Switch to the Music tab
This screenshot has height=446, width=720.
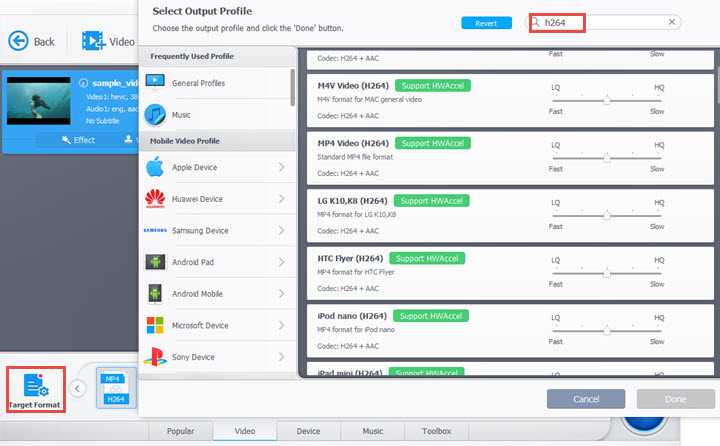pyautogui.click(x=372, y=431)
